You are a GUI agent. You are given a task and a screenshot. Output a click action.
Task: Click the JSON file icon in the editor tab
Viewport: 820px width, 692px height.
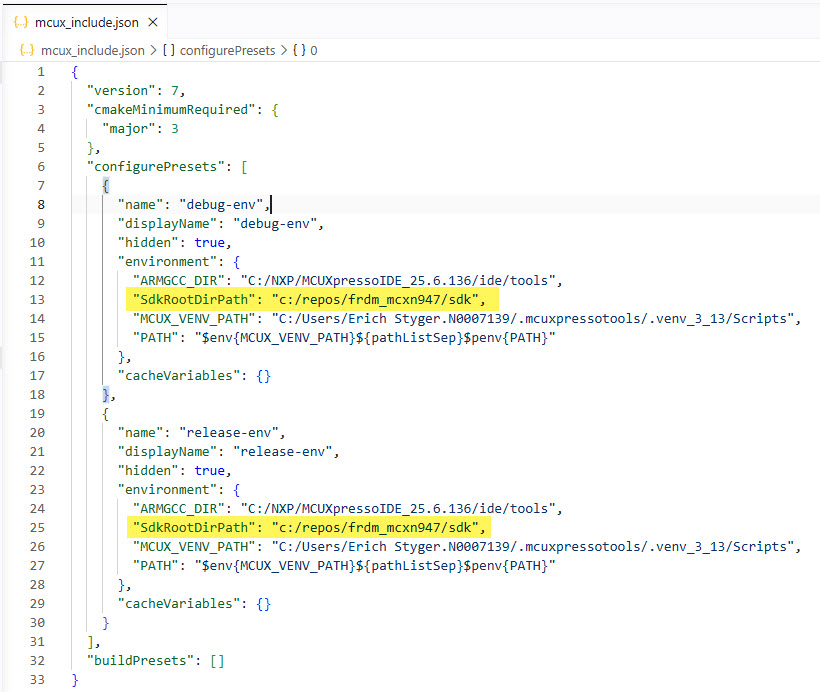[22, 21]
